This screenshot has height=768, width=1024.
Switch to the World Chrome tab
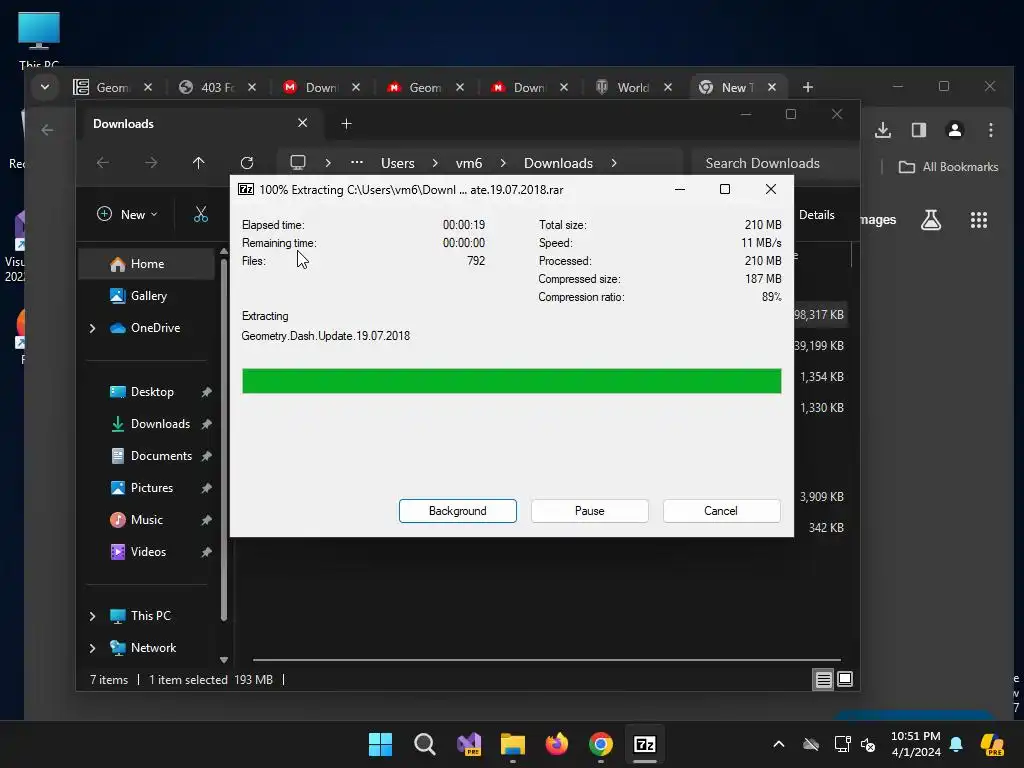point(634,88)
